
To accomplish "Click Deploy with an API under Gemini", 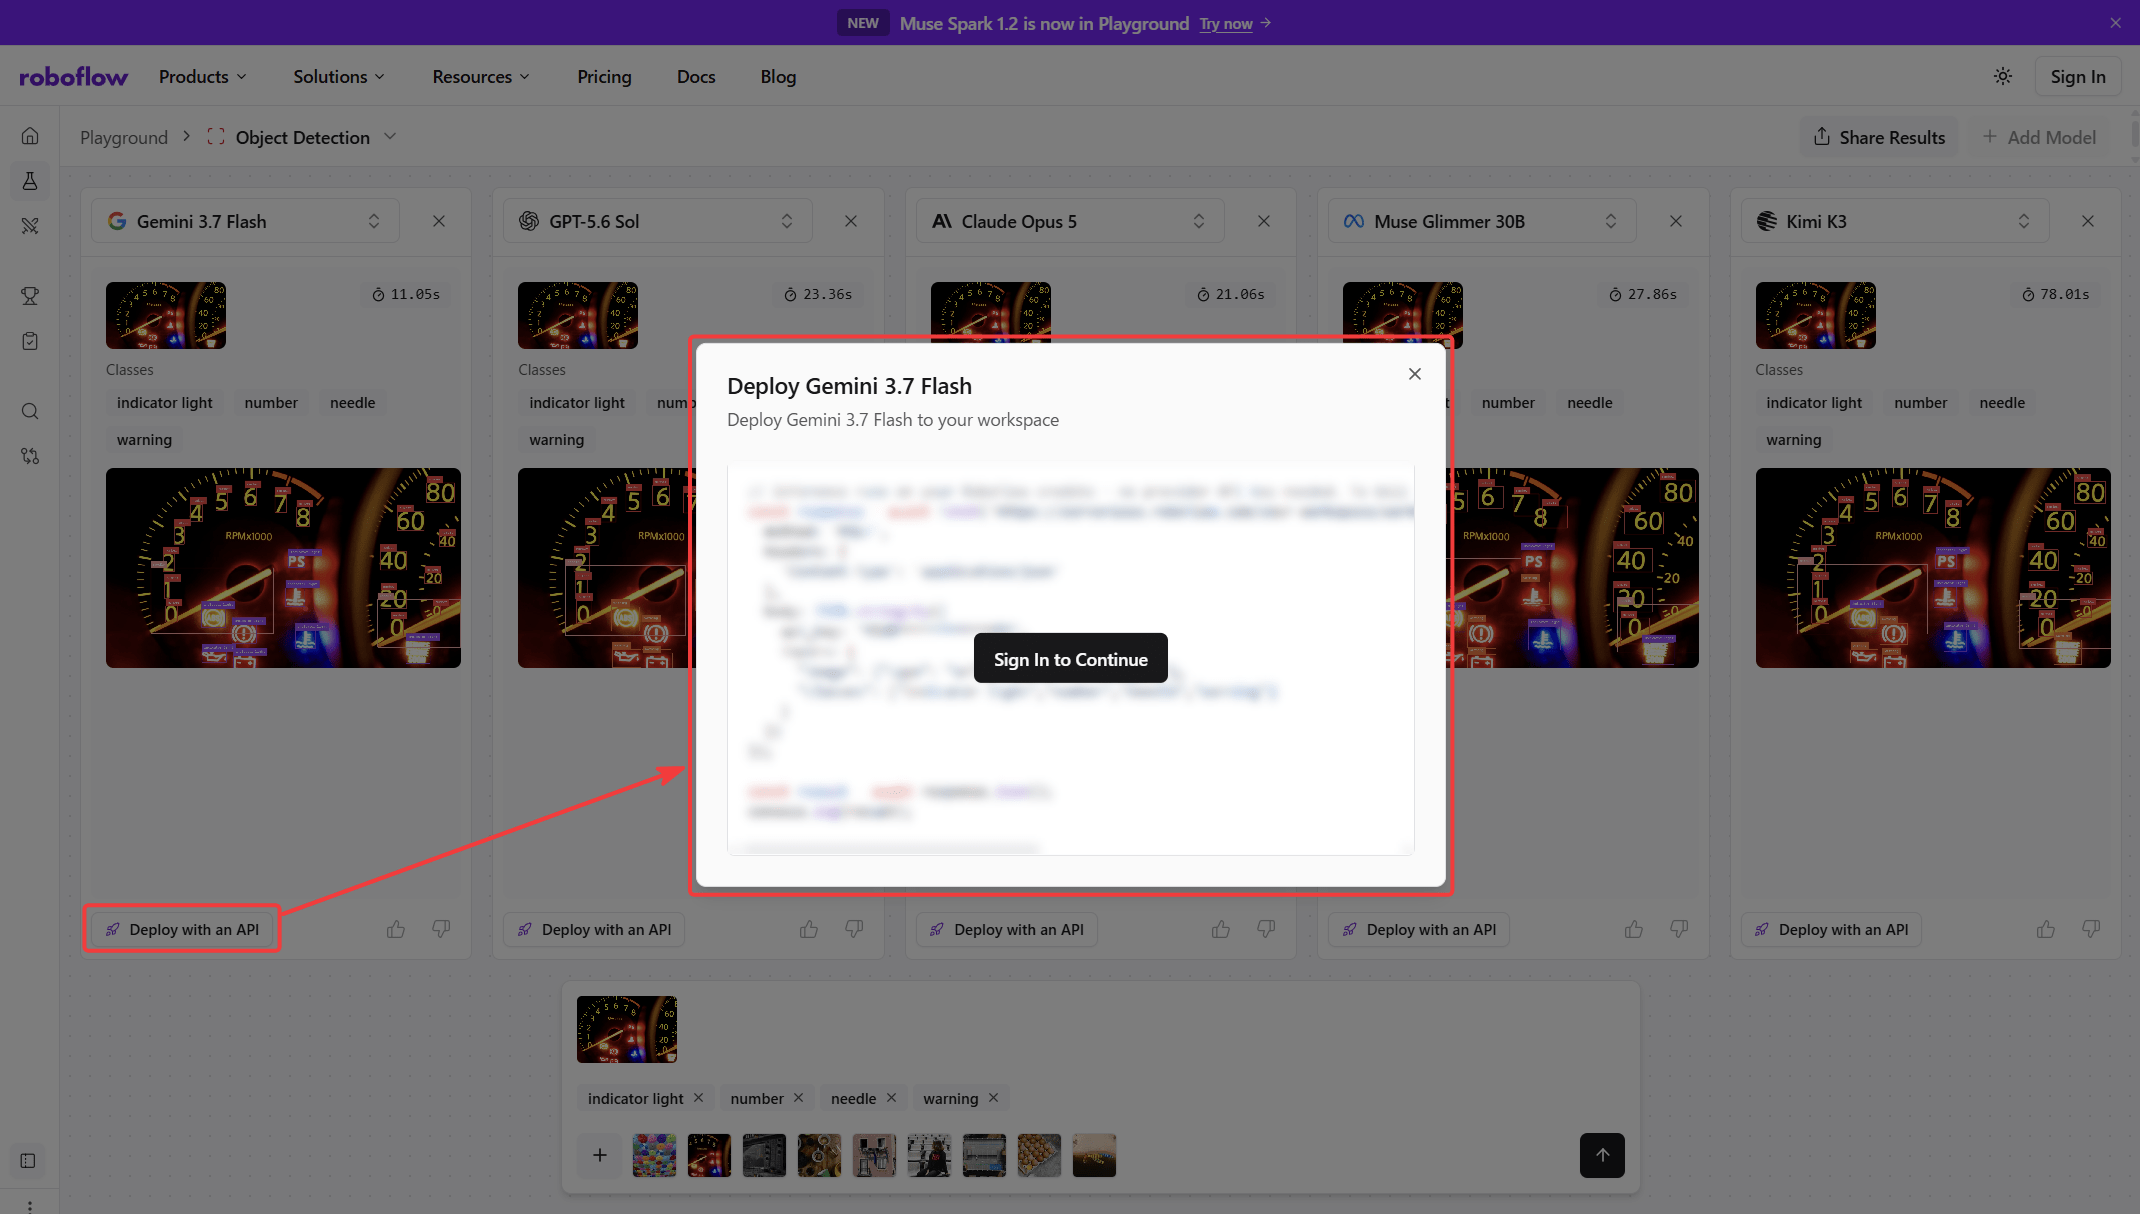I will click(x=182, y=929).
